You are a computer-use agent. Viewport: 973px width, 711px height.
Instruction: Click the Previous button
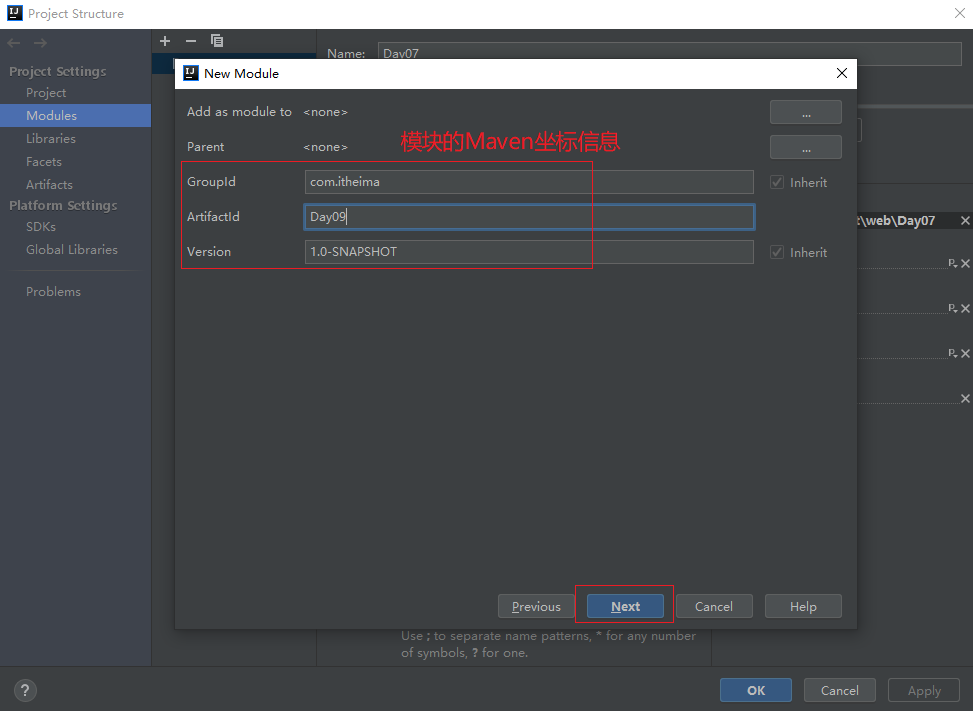click(536, 606)
